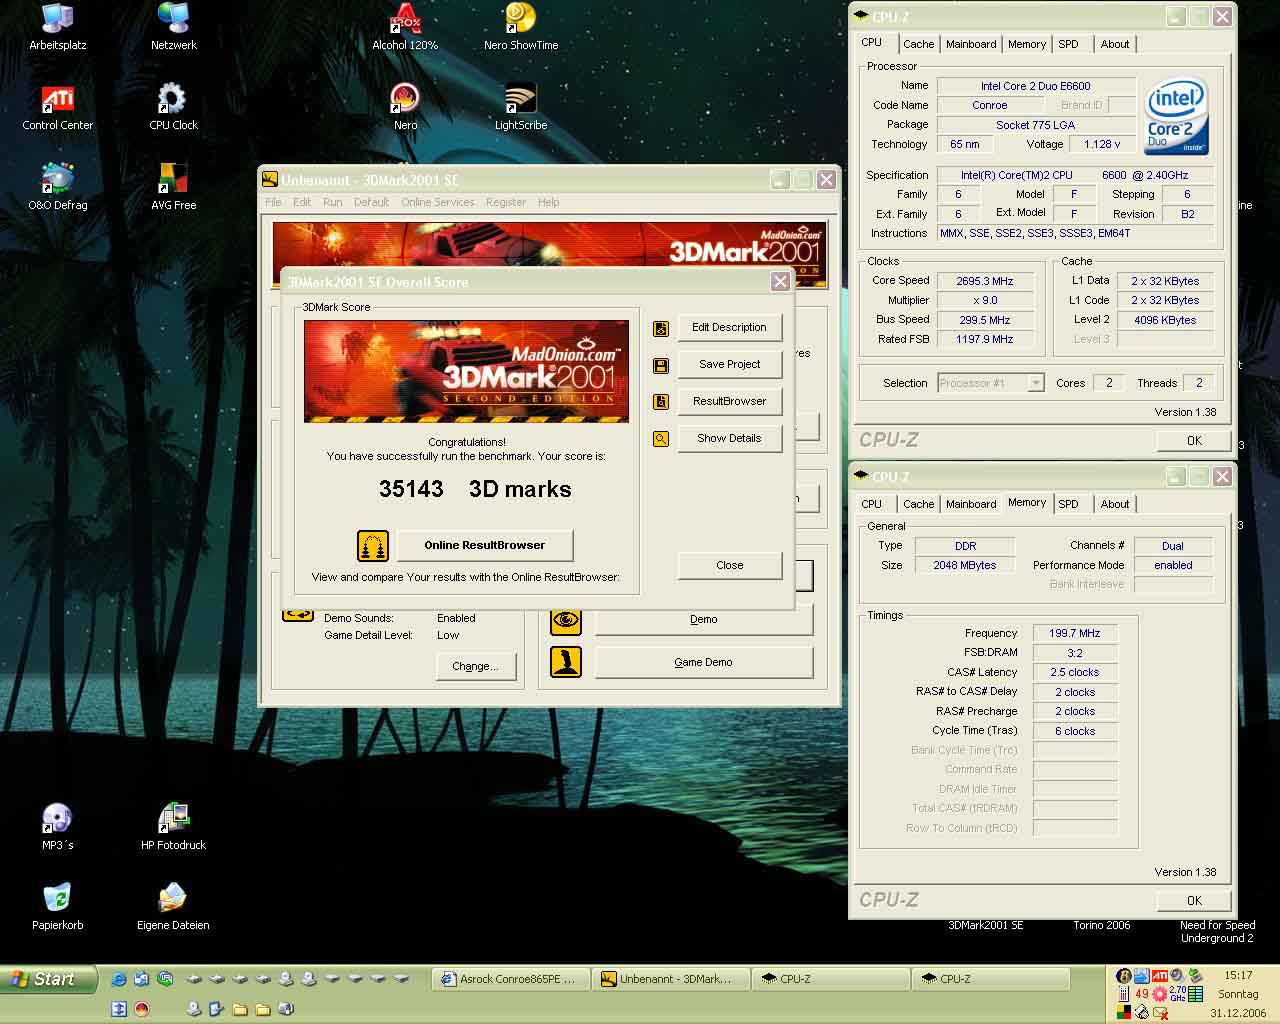Open Mainboard tab in lower CPU-Z window

(x=971, y=504)
